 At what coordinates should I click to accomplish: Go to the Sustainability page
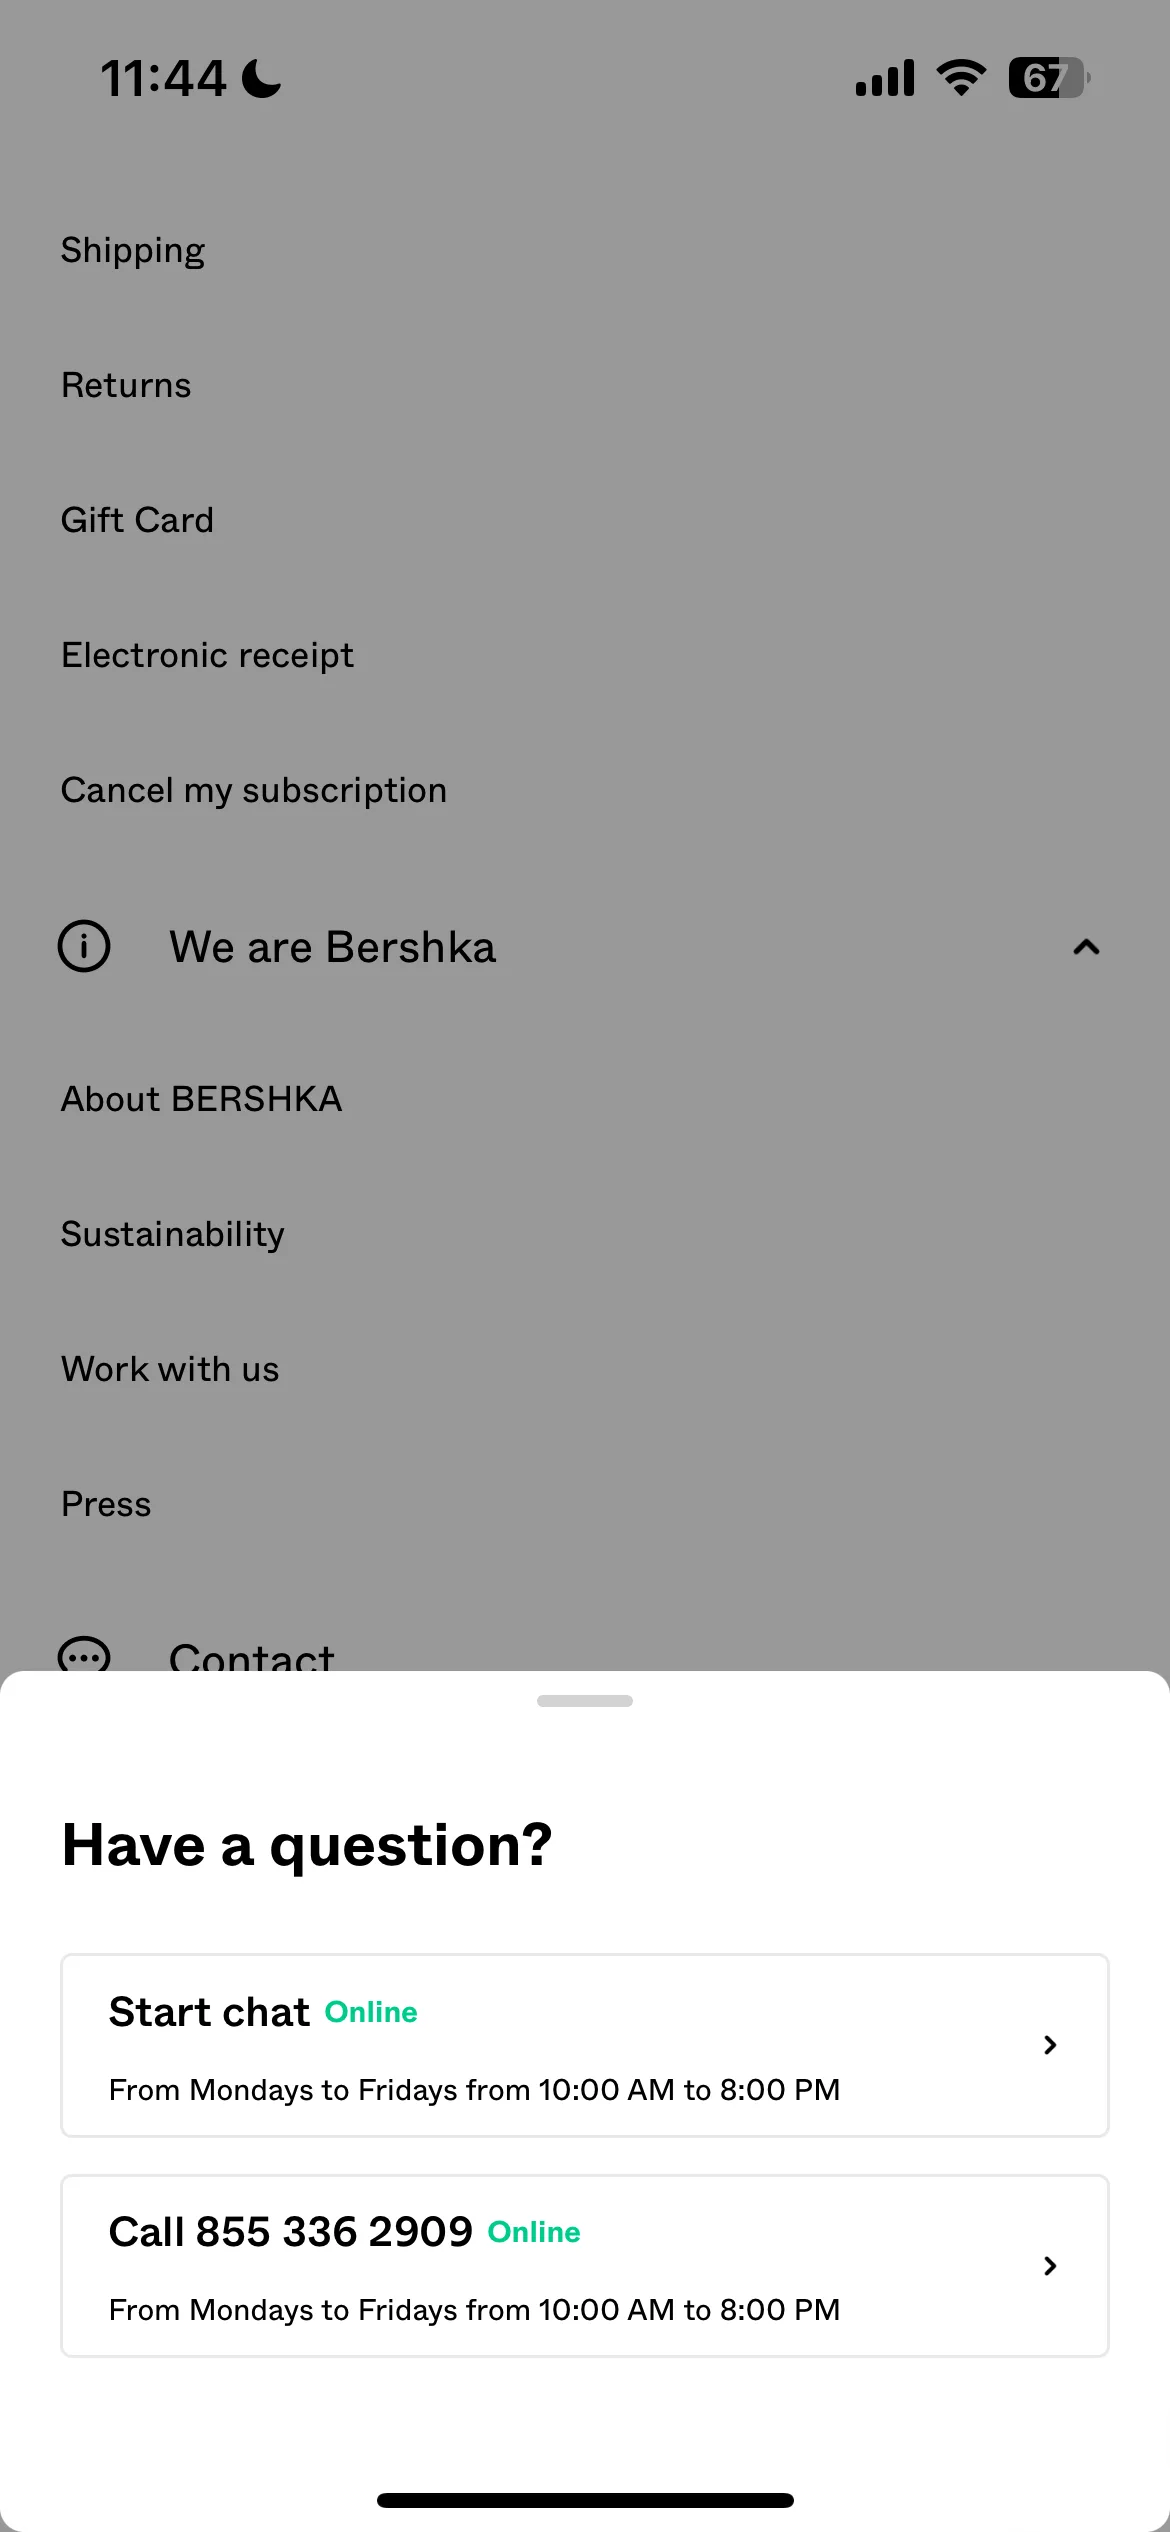point(173,1235)
